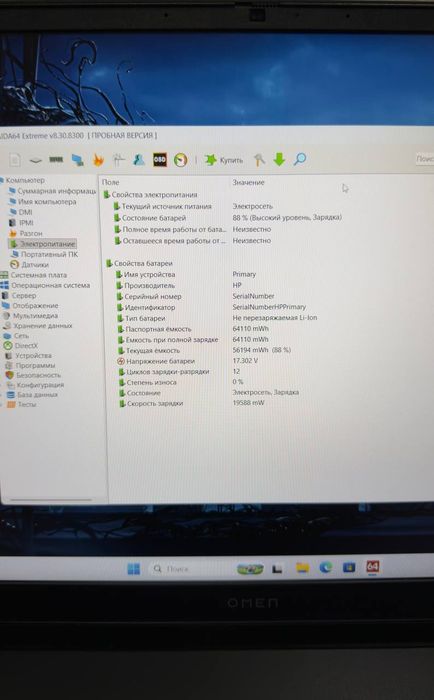Image resolution: width=434 pixels, height=700 pixels.
Task: Click the green download arrow update icon
Action: [280, 159]
